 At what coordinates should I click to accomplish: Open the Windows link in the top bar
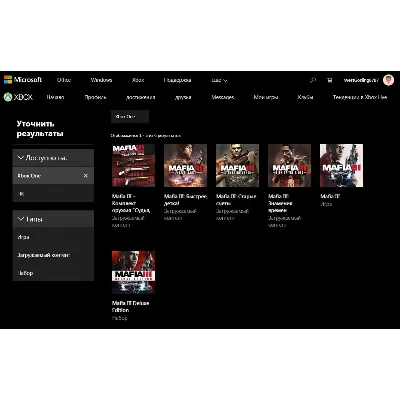(101, 80)
